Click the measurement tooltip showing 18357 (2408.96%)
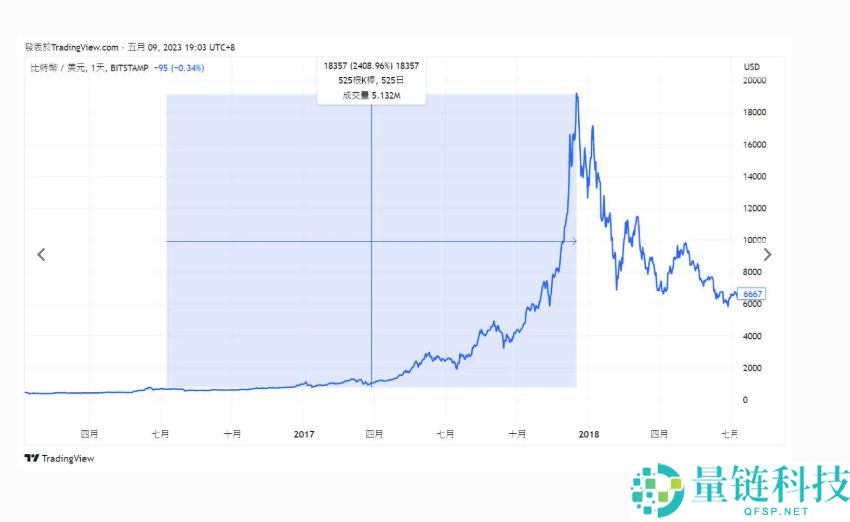 (x=371, y=66)
